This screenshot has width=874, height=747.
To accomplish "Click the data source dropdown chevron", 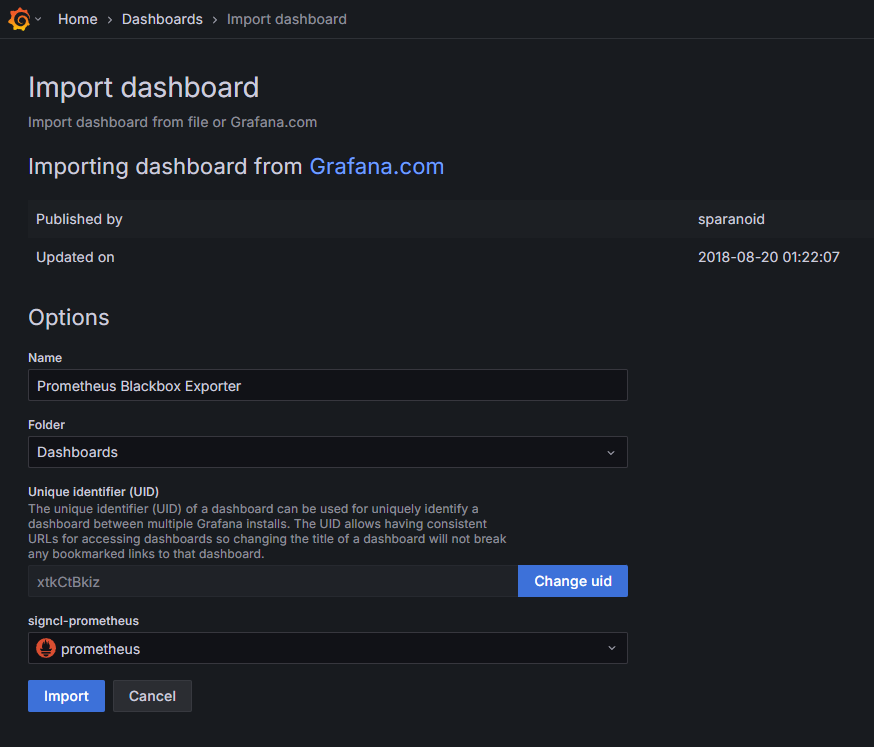I will (x=611, y=648).
